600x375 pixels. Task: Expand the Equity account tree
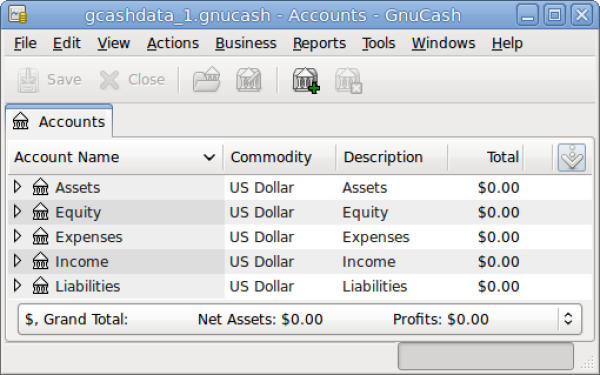[x=17, y=212]
